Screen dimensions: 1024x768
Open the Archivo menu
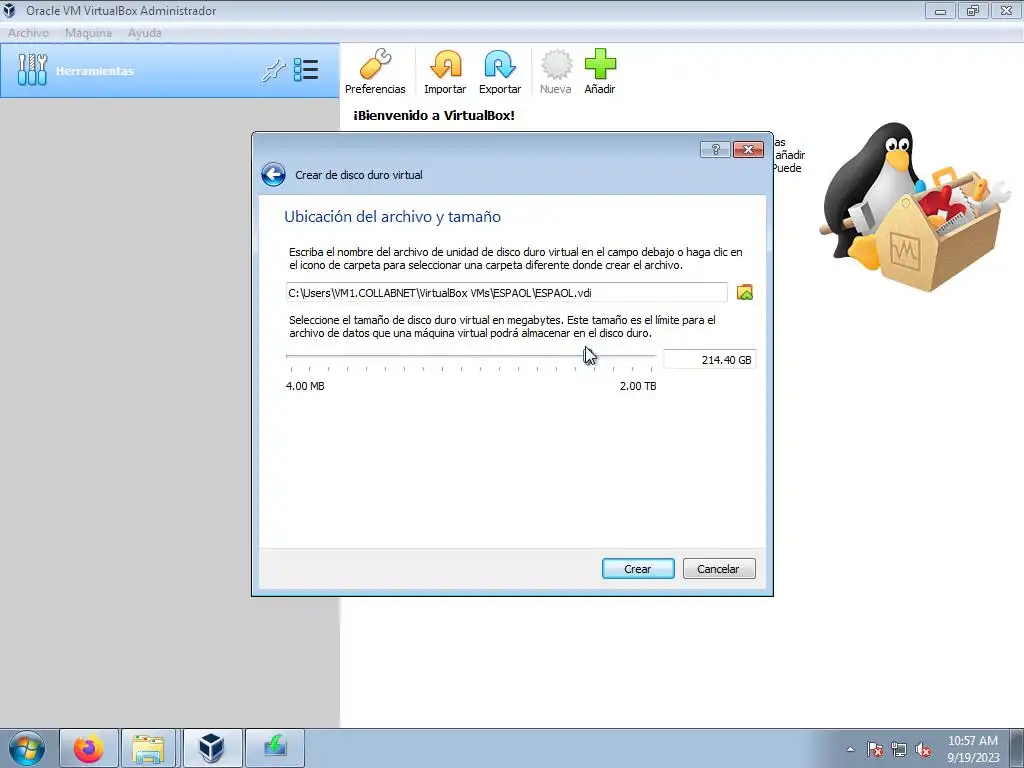pyautogui.click(x=28, y=33)
